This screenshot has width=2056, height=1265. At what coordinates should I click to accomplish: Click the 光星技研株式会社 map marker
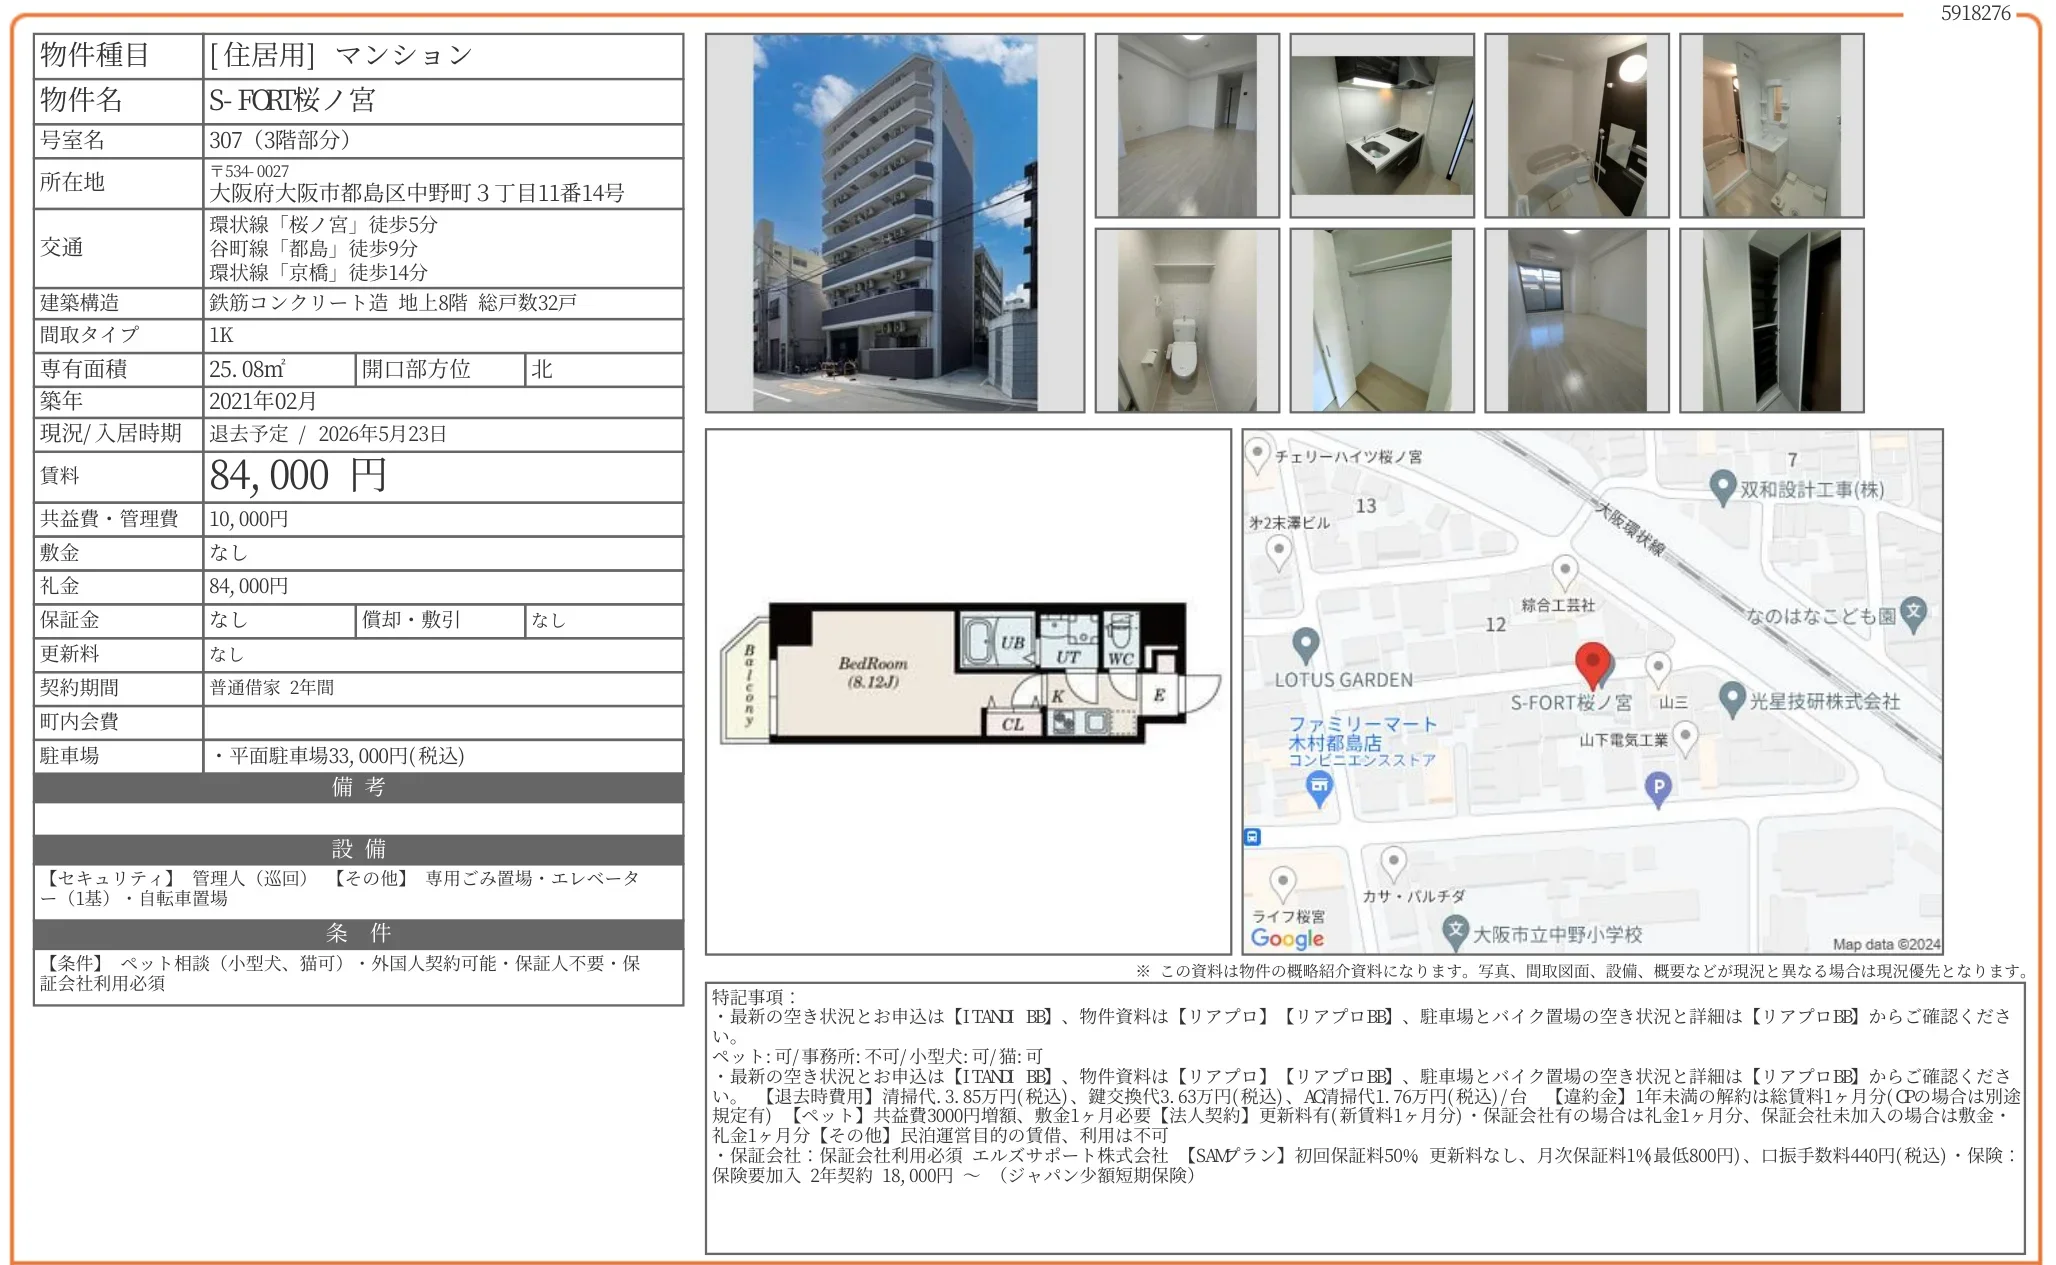1732,699
